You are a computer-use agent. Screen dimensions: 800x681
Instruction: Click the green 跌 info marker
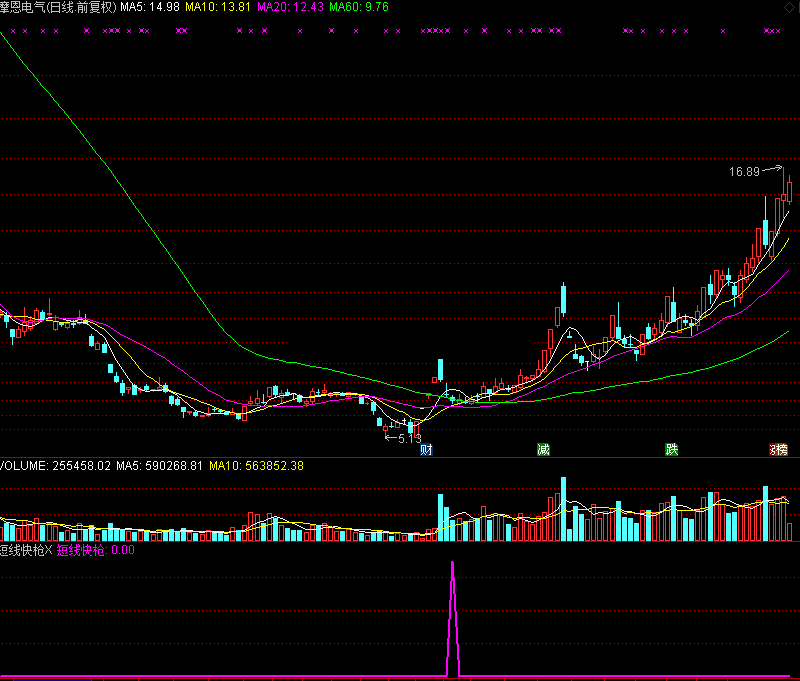click(x=672, y=449)
